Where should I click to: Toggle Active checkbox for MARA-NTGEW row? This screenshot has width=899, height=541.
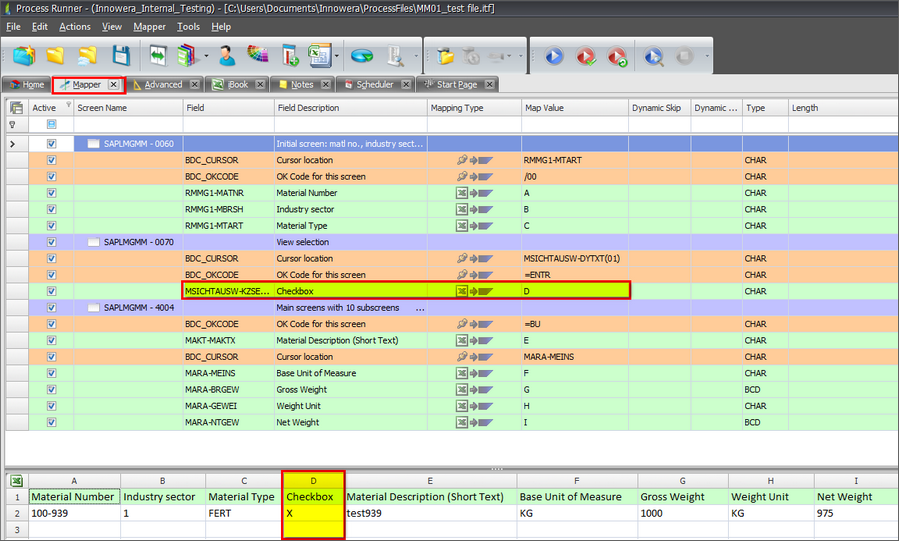51,423
